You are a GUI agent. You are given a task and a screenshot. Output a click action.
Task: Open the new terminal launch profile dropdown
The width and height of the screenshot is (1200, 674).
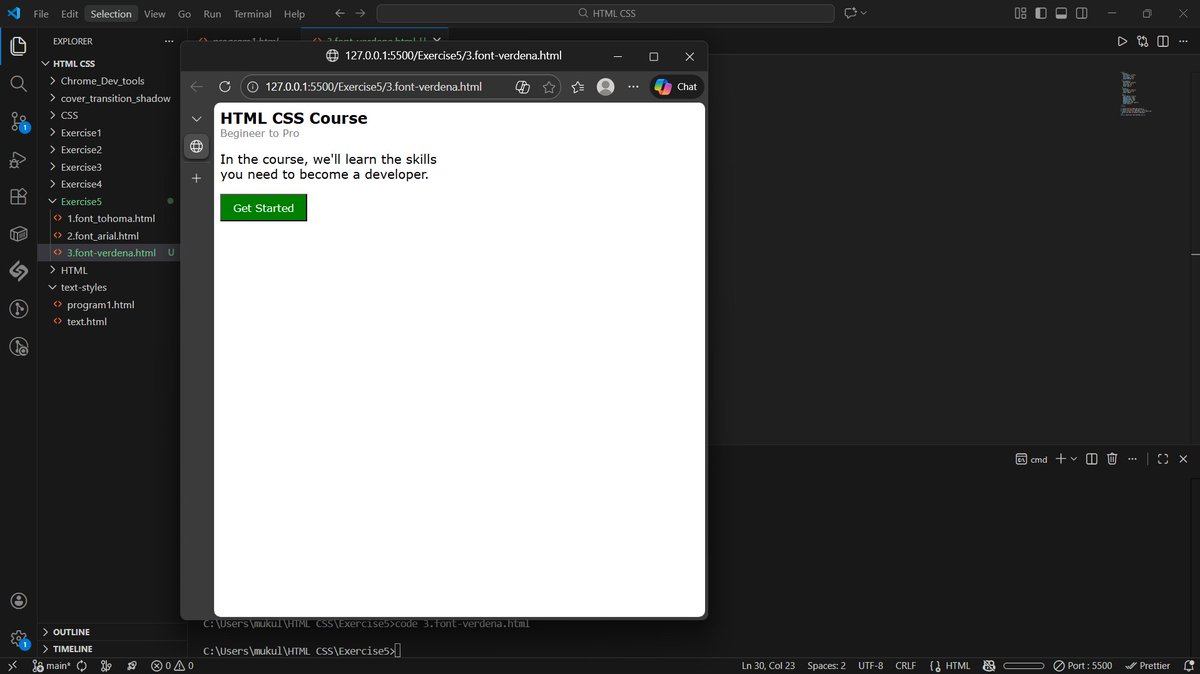[x=1074, y=459]
